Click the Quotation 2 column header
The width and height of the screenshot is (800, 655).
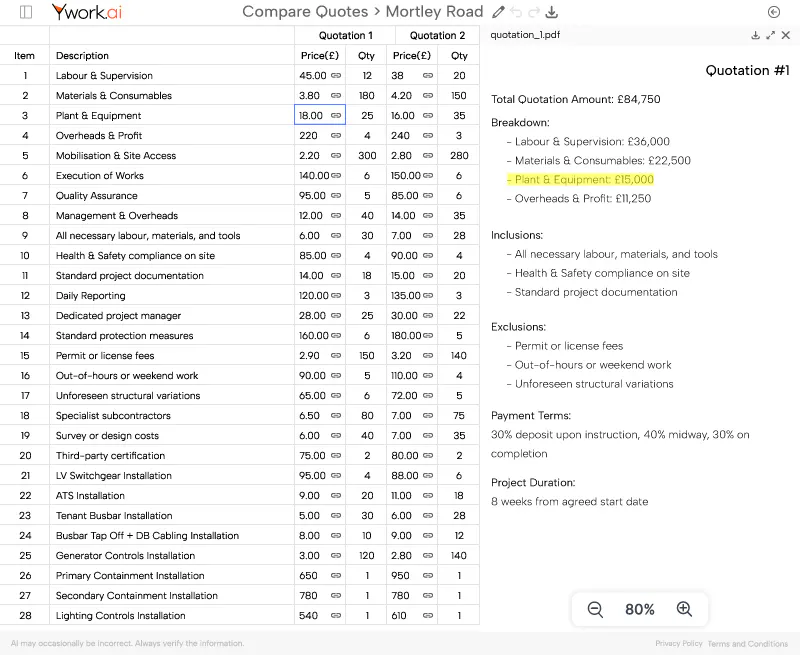pyautogui.click(x=437, y=35)
